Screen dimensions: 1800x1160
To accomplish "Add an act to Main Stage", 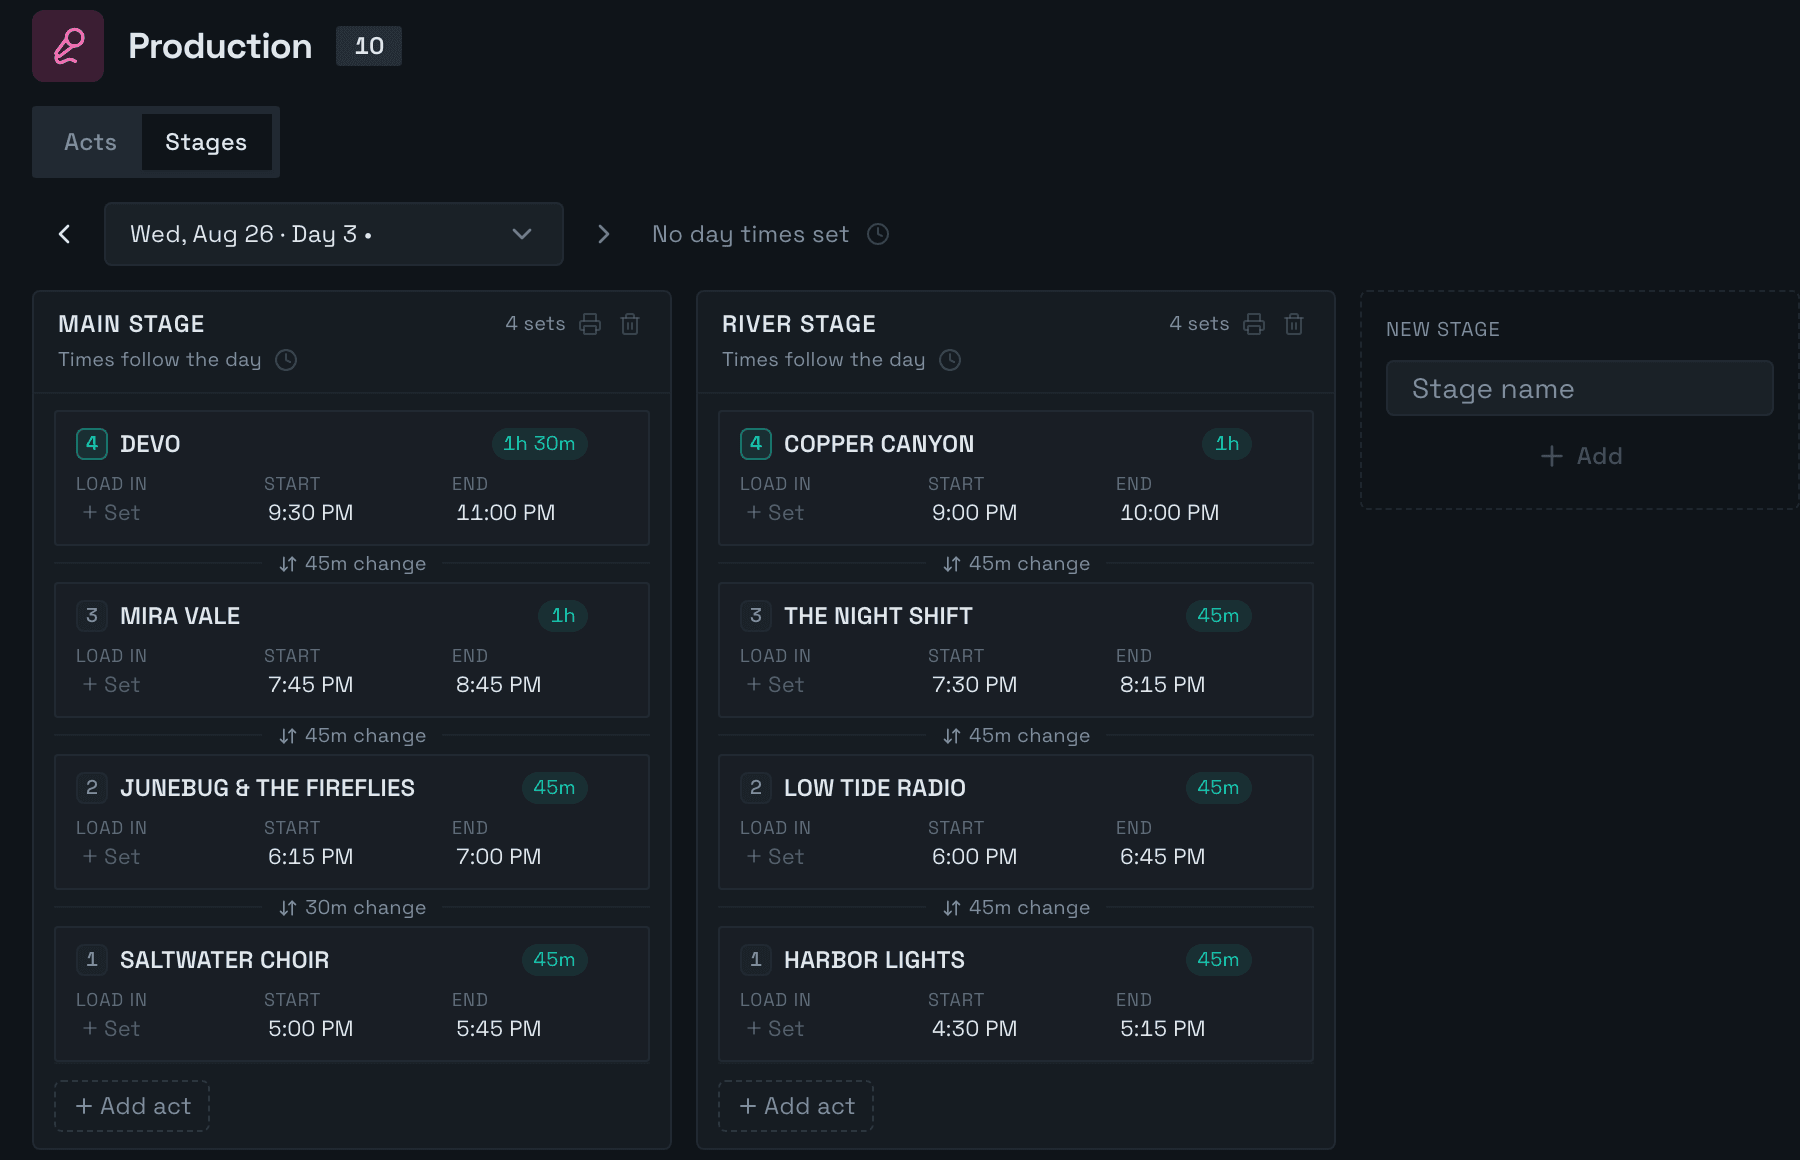I will (x=132, y=1106).
